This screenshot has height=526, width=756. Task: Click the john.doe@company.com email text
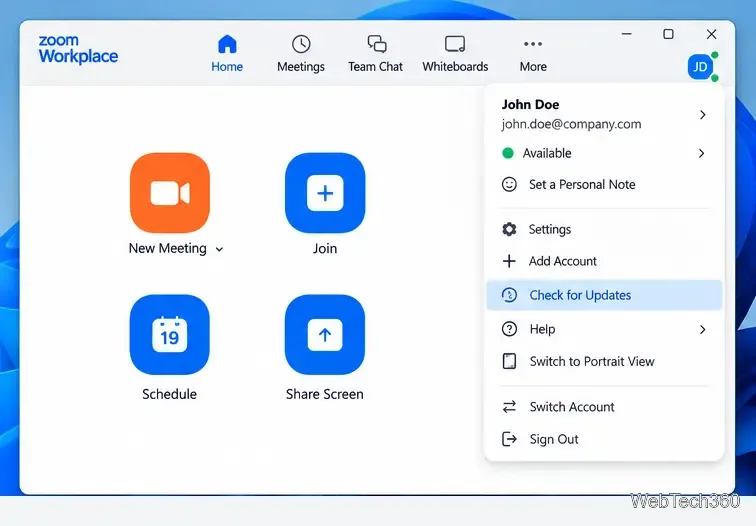pyautogui.click(x=571, y=124)
